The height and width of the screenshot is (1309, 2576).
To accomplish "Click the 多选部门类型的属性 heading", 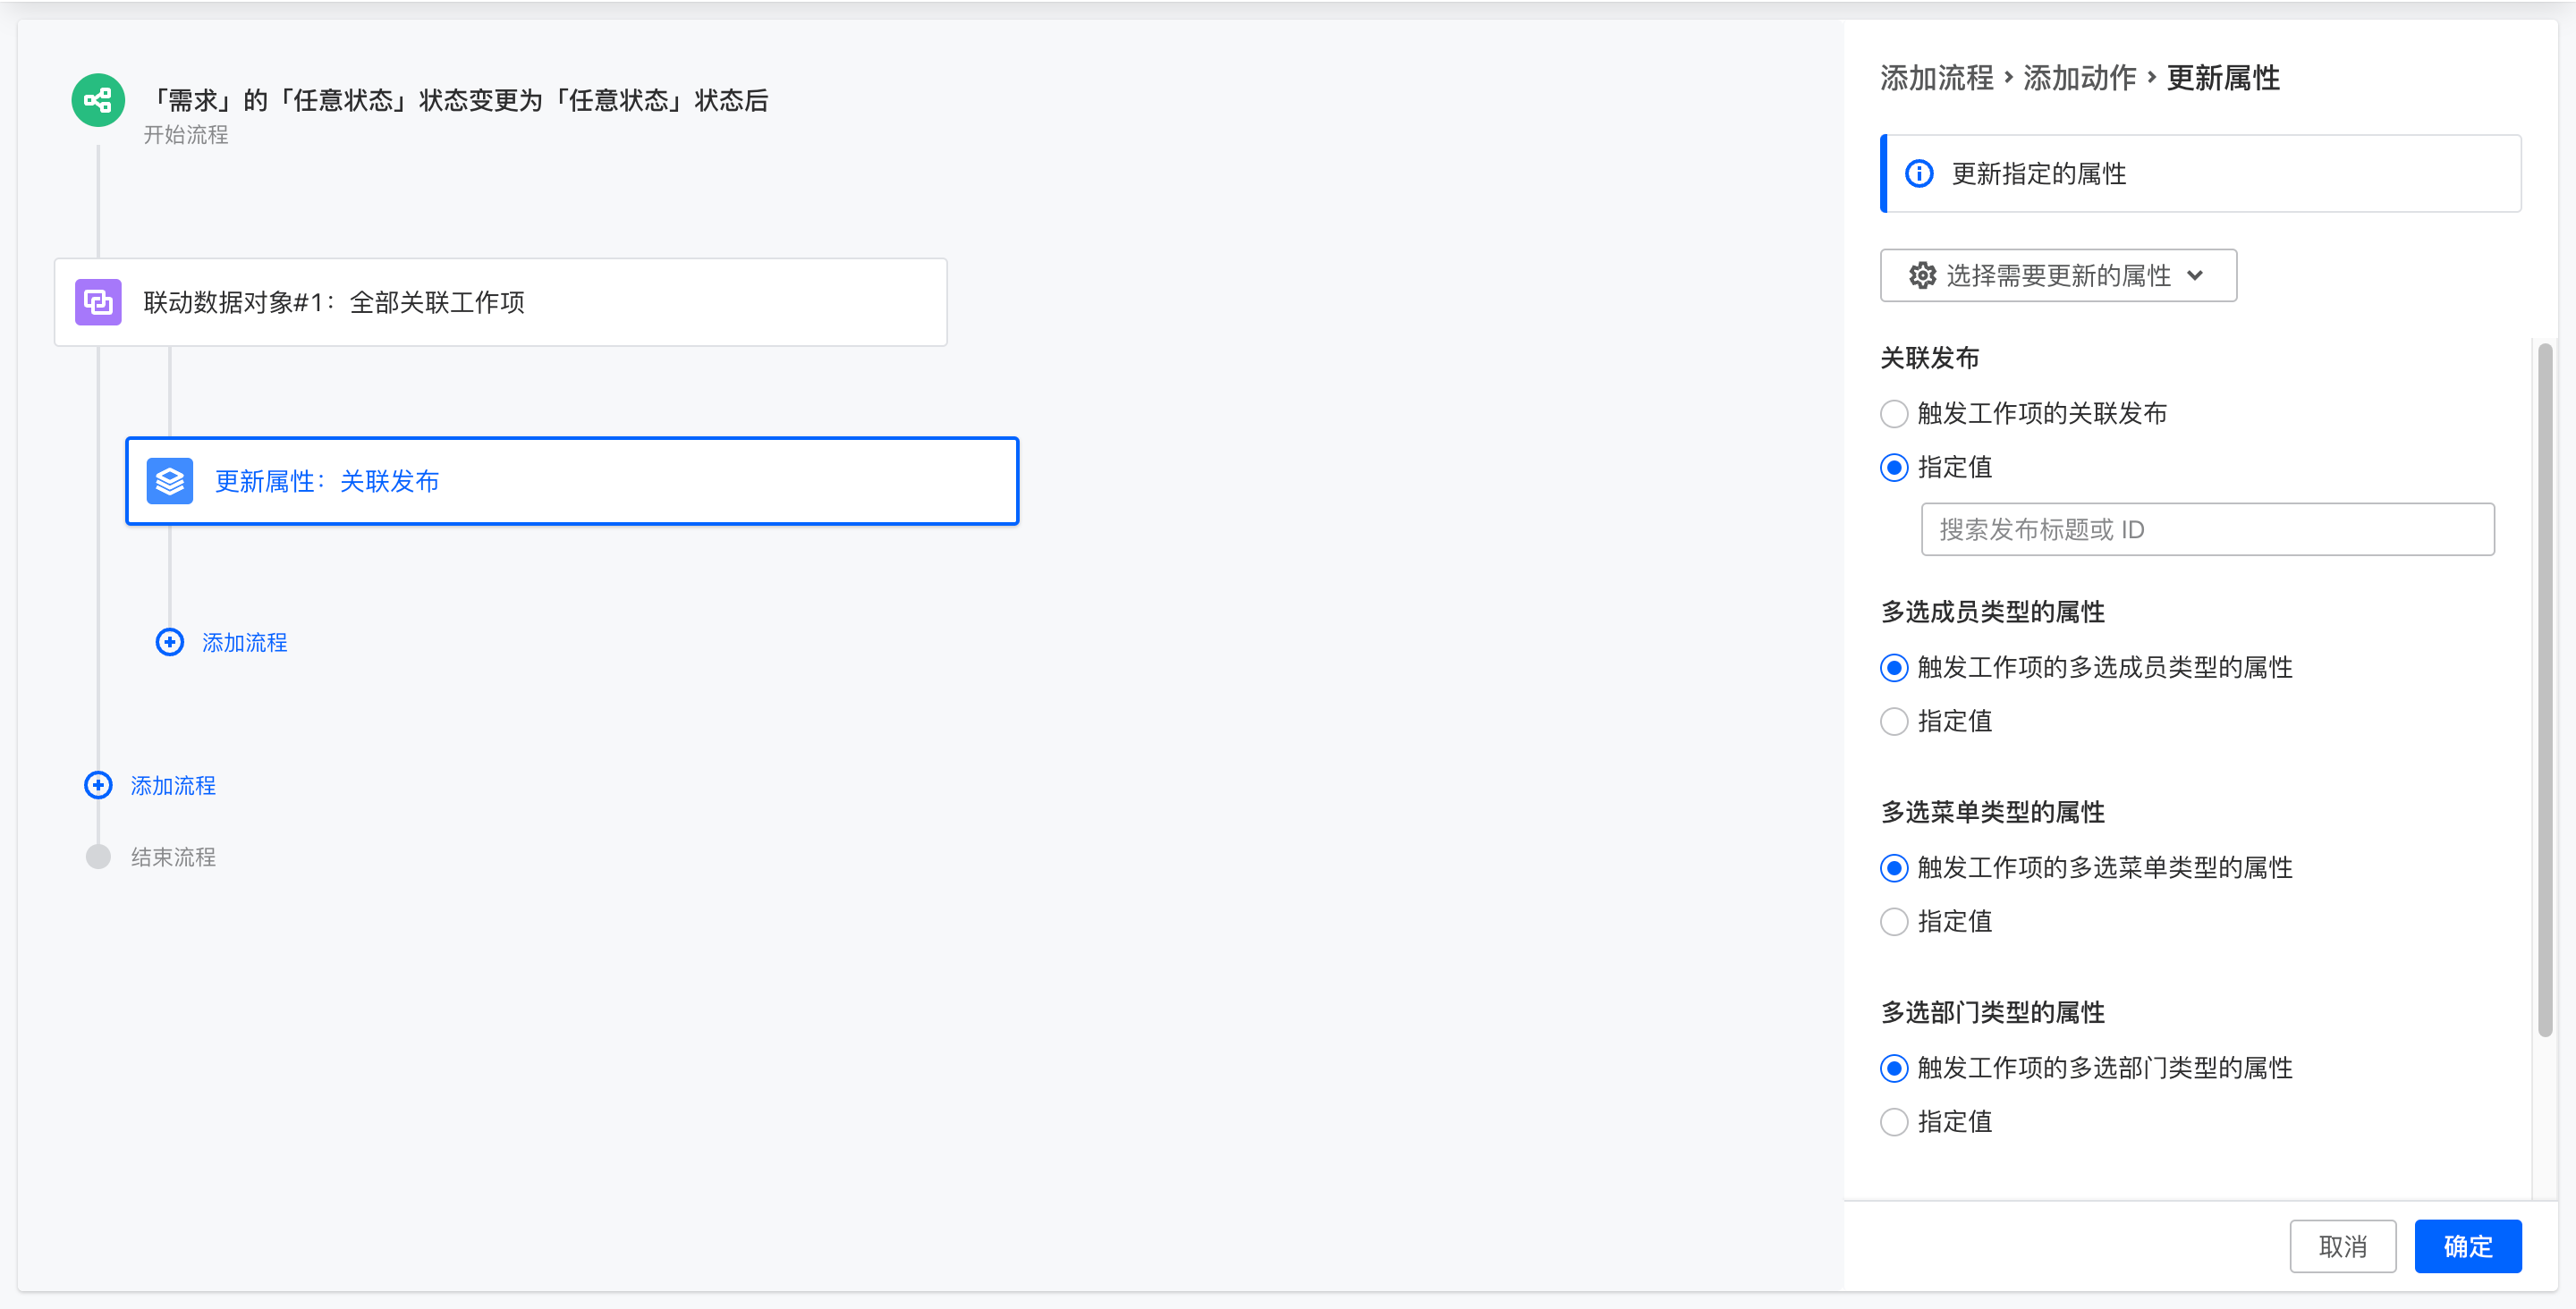I will pos(1992,1013).
